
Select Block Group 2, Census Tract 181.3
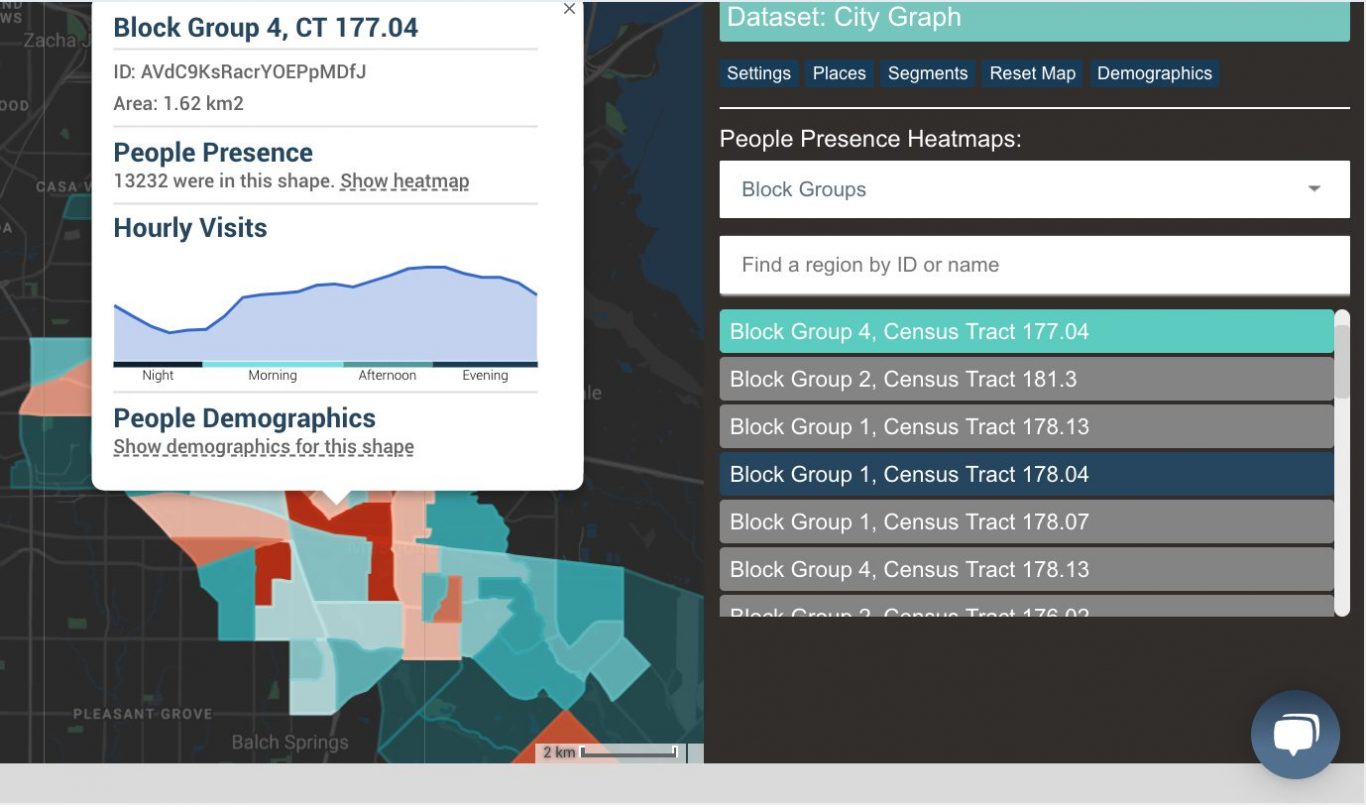click(x=1027, y=379)
